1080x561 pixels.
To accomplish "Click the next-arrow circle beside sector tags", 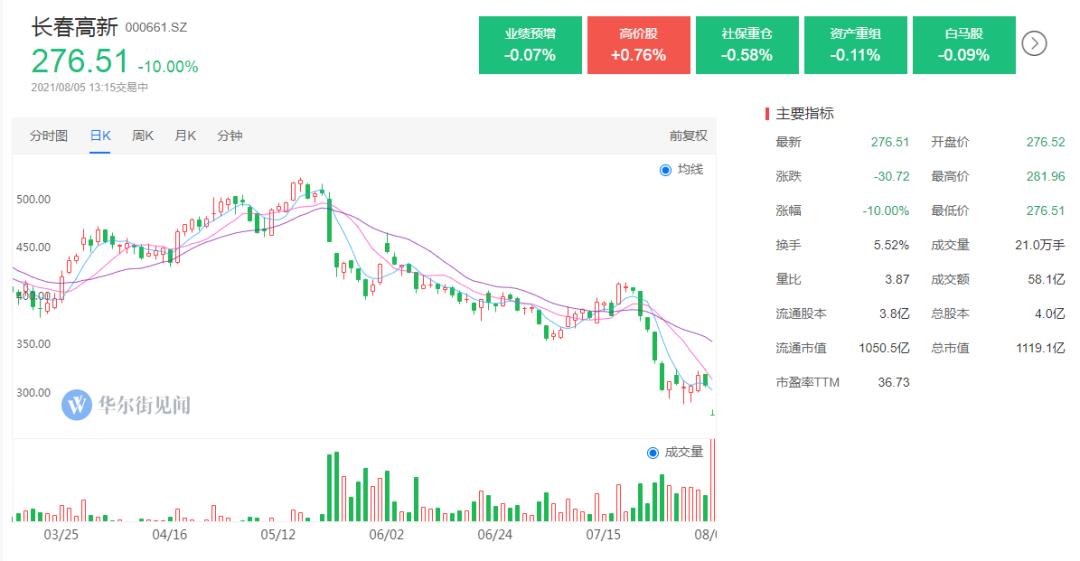I will (x=1034, y=44).
